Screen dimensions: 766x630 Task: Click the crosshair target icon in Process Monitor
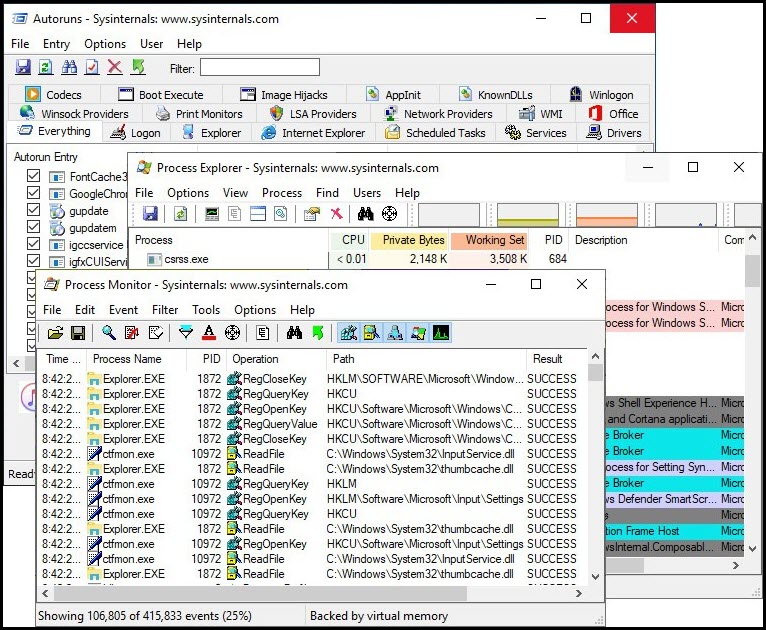[x=233, y=333]
